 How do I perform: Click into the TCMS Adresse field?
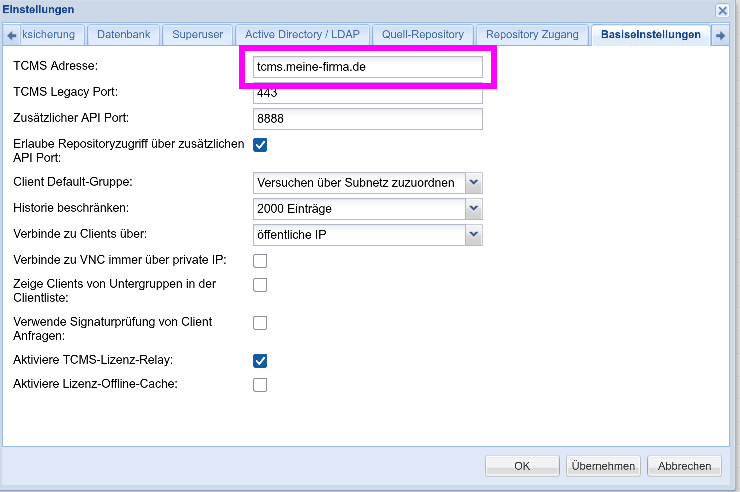(368, 67)
